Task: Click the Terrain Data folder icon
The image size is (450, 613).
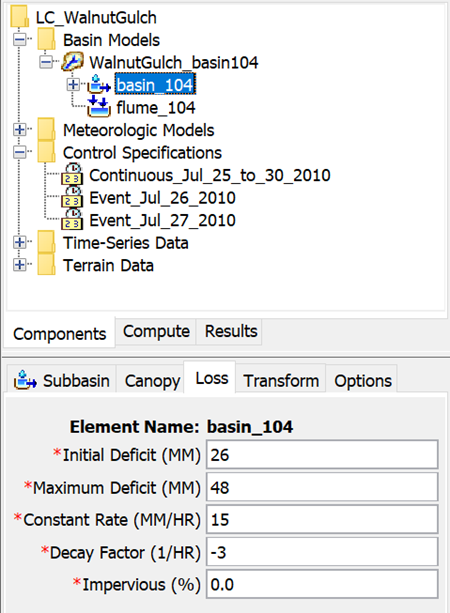Action: [x=47, y=265]
